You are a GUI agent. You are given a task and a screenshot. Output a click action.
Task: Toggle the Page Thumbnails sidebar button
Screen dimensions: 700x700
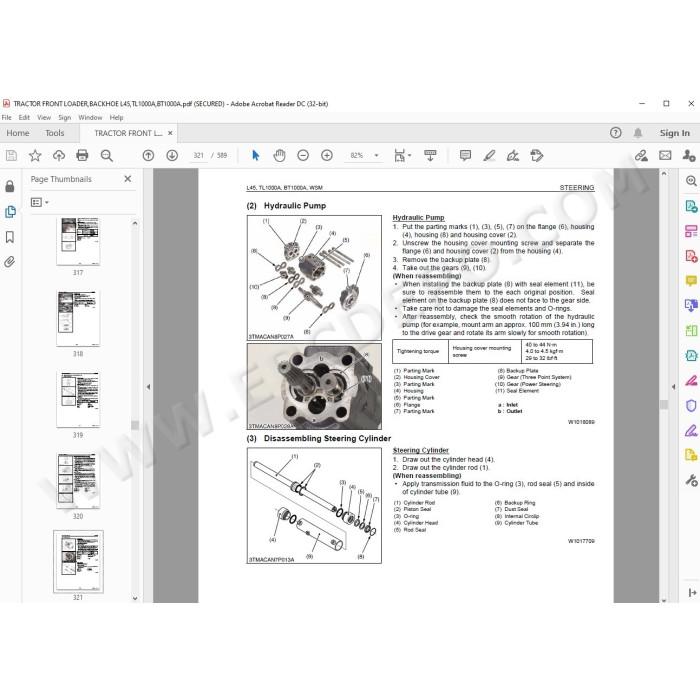(x=10, y=212)
